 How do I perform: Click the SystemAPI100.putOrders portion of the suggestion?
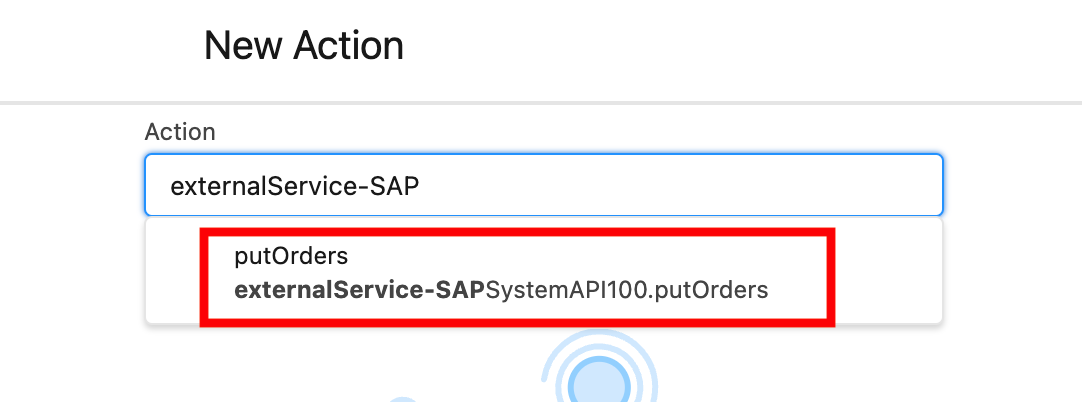point(626,290)
